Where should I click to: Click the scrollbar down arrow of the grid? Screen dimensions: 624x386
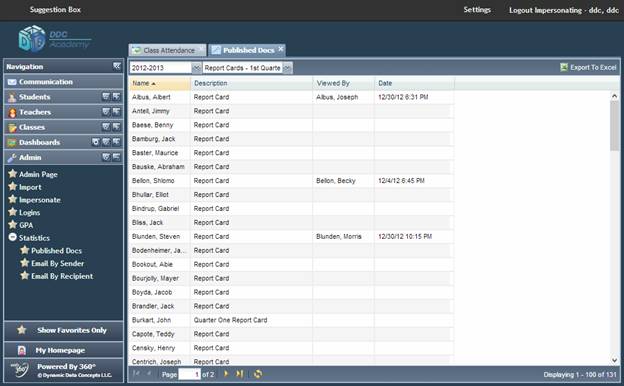coord(614,360)
